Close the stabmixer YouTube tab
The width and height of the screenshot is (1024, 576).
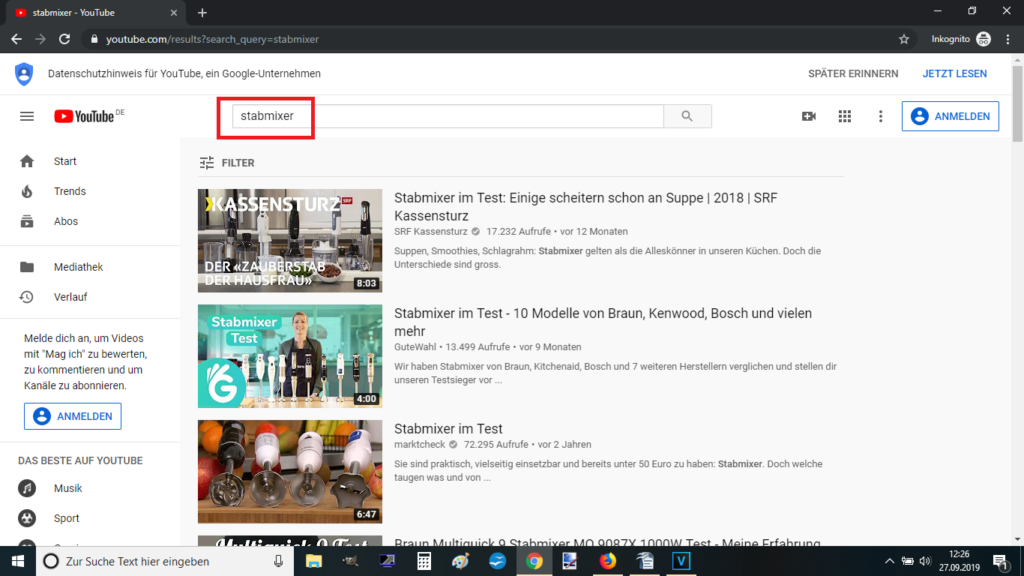pyautogui.click(x=174, y=12)
